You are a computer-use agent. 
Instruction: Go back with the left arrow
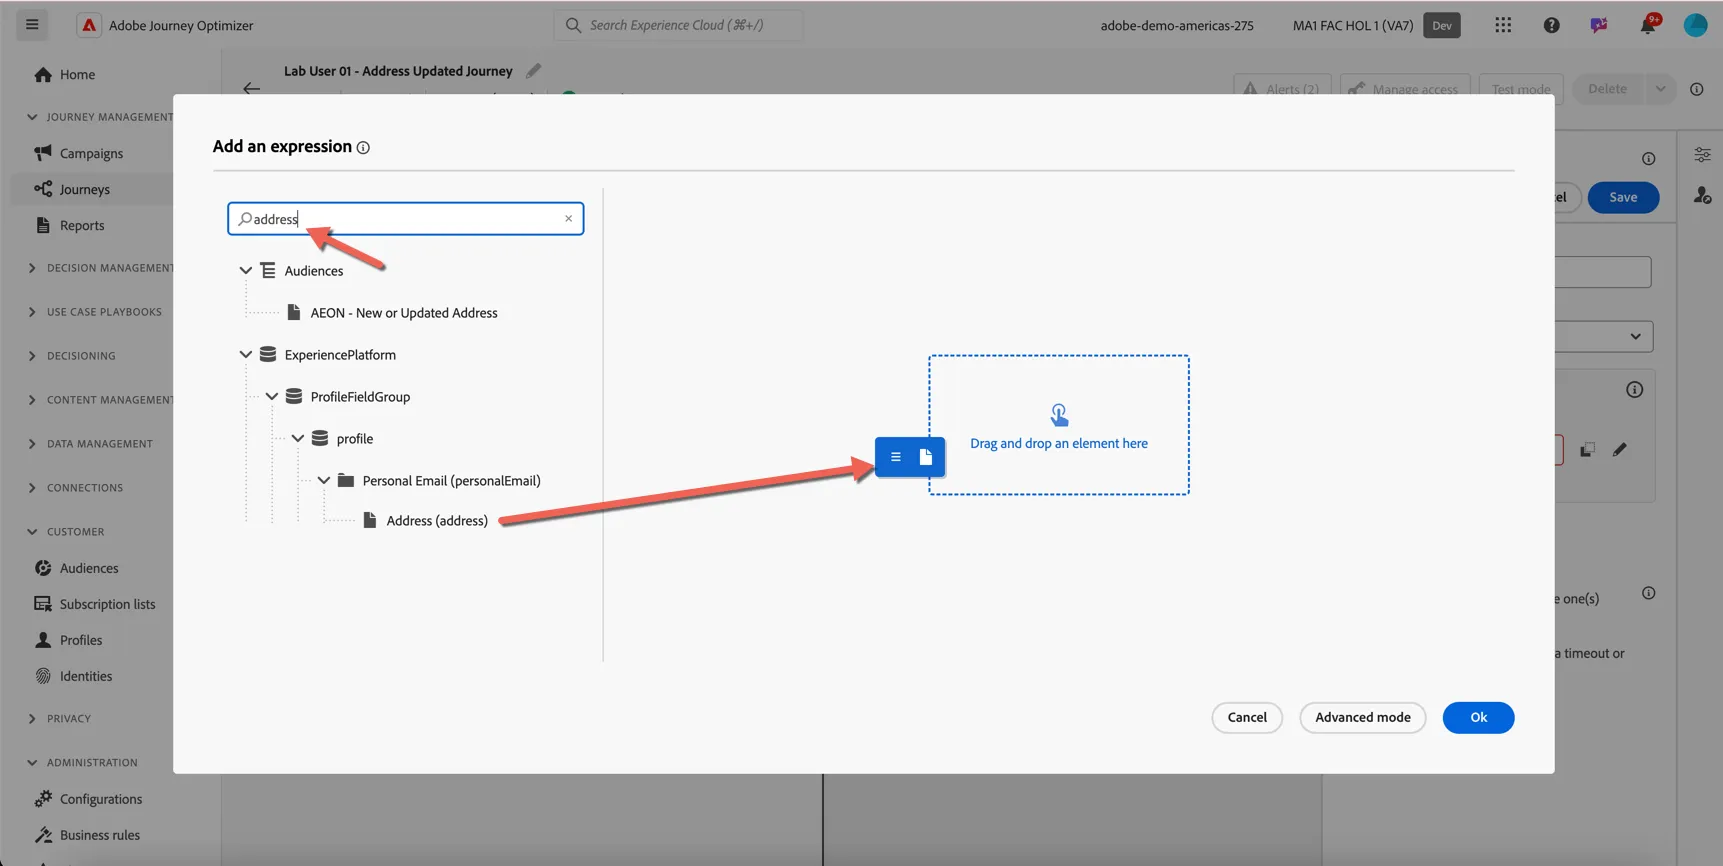[x=251, y=88]
